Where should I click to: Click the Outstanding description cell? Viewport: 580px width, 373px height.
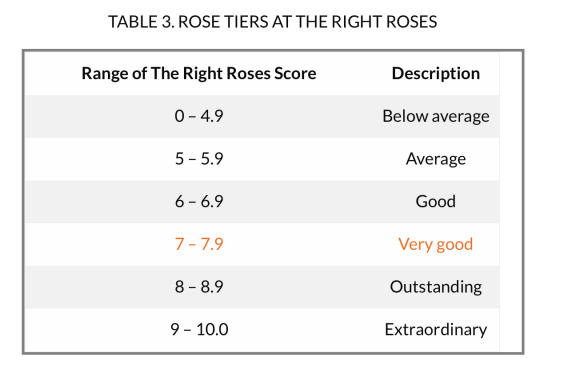(x=436, y=287)
